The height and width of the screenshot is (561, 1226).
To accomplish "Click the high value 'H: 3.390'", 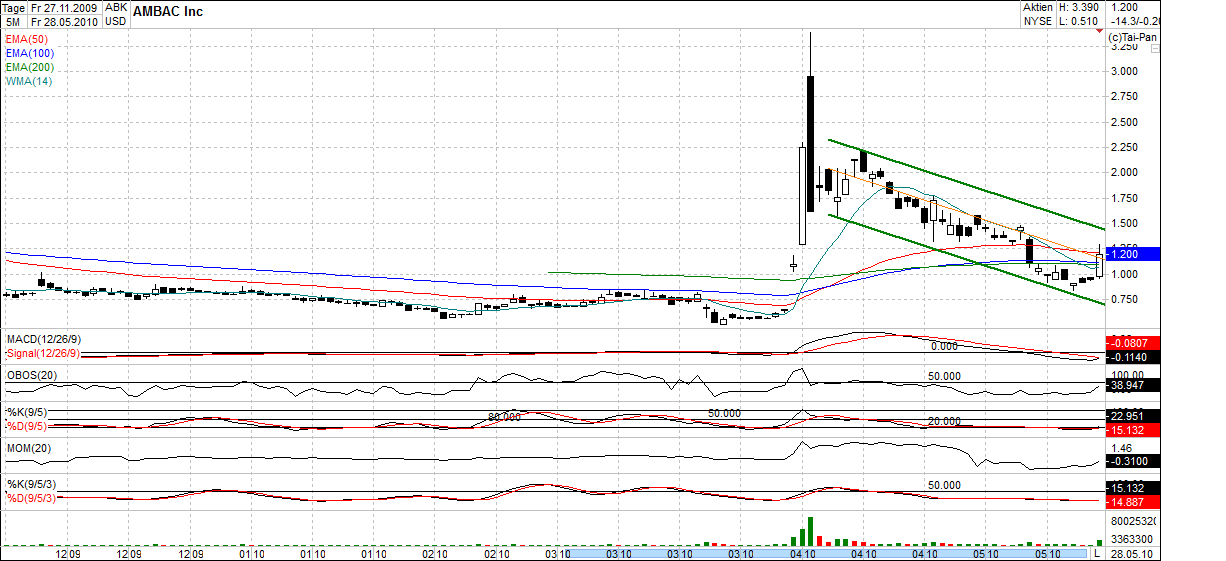I will [x=1081, y=7].
